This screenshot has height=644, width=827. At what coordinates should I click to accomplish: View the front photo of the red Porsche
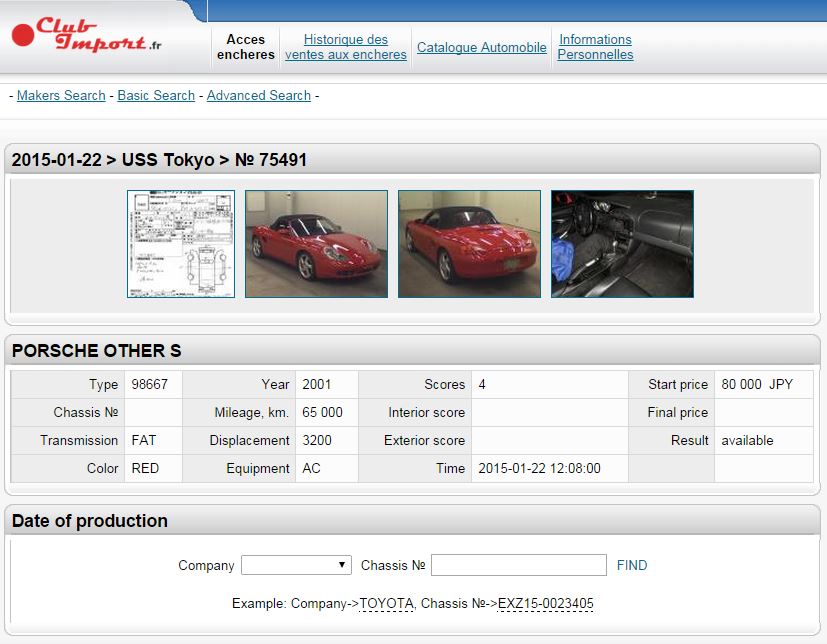click(x=316, y=244)
